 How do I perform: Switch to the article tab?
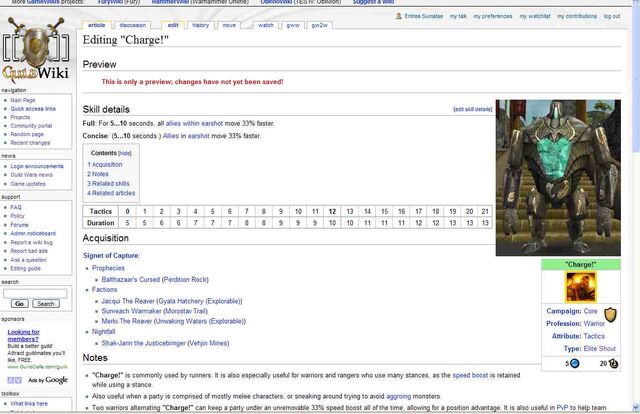(97, 25)
